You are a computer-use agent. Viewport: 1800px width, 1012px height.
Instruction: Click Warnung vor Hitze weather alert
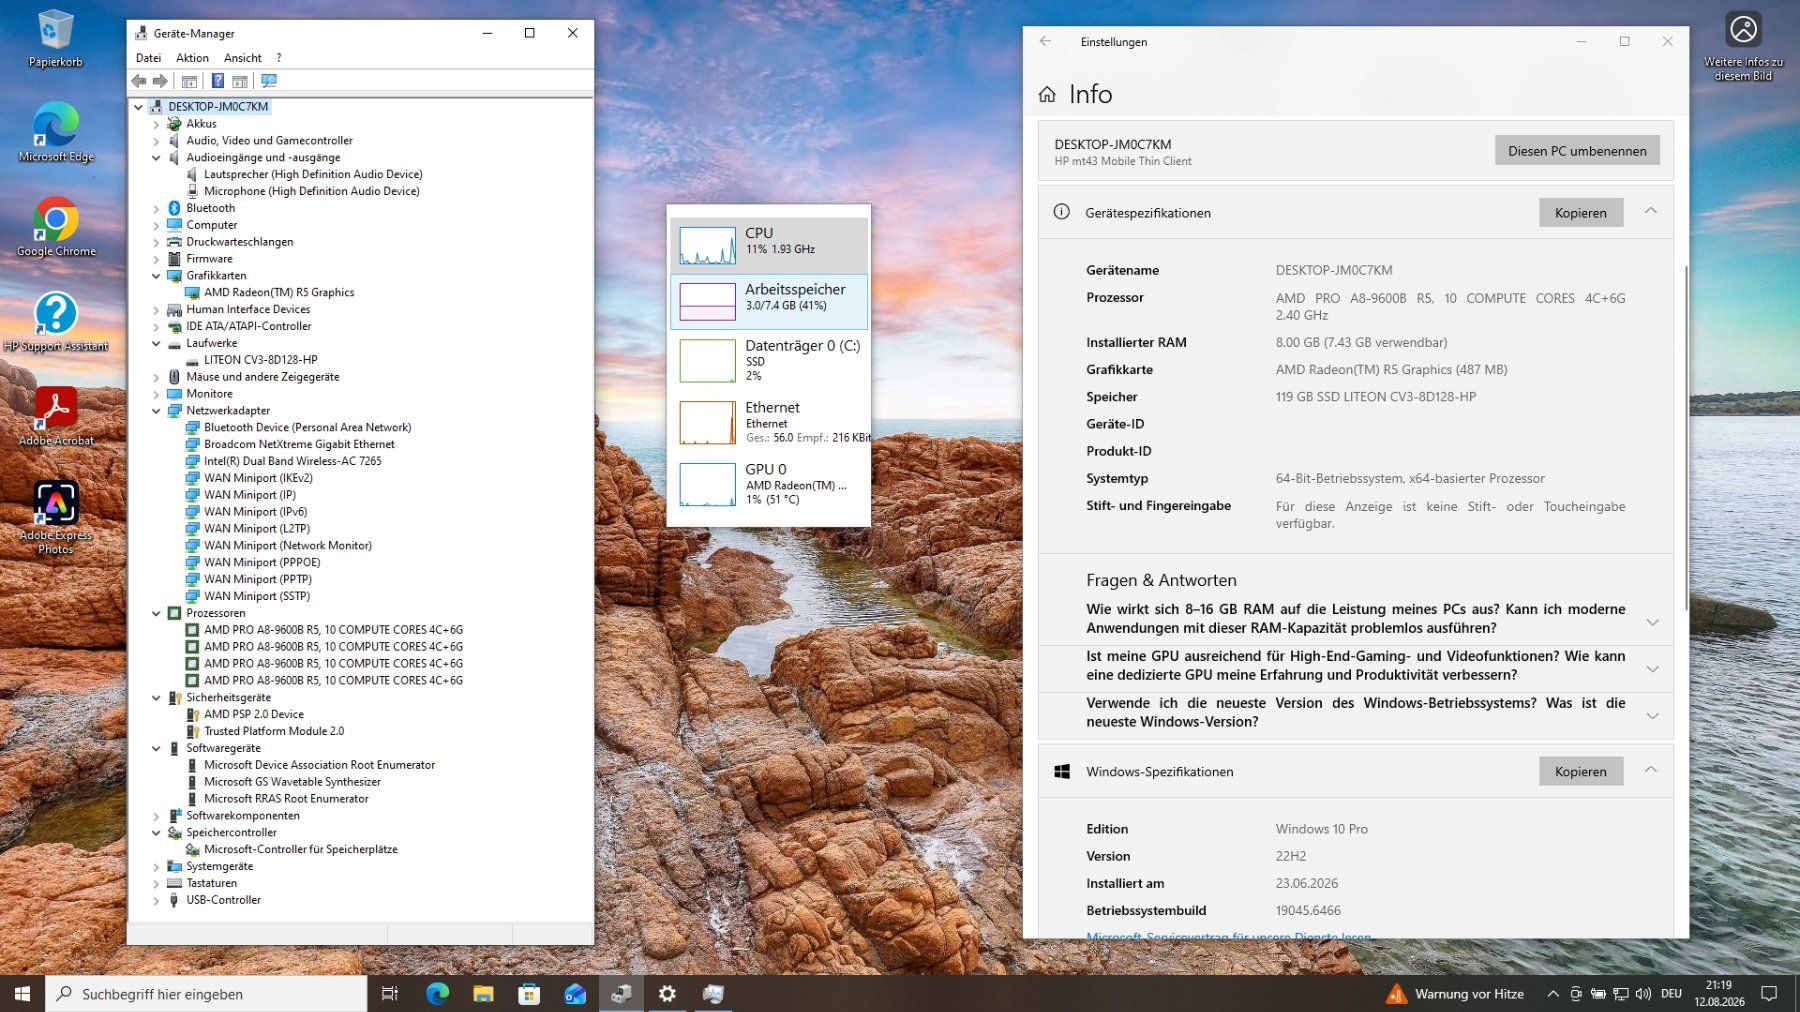tap(1455, 993)
